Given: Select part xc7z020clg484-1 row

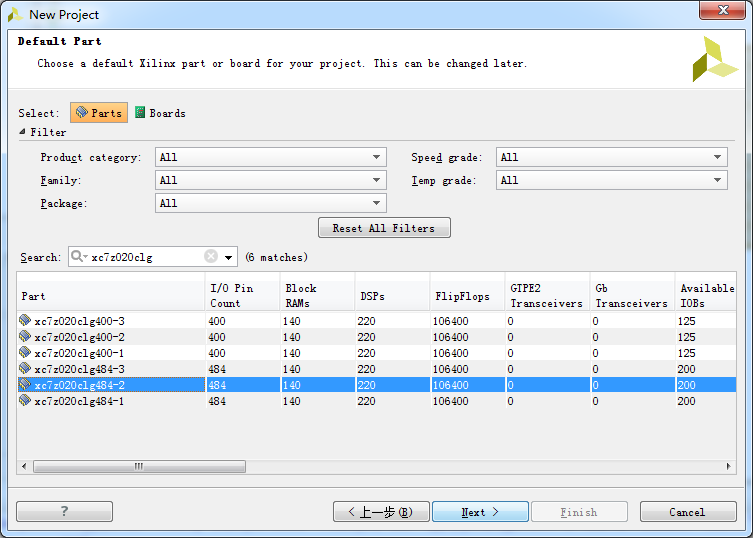Looking at the screenshot, I should tap(376, 401).
